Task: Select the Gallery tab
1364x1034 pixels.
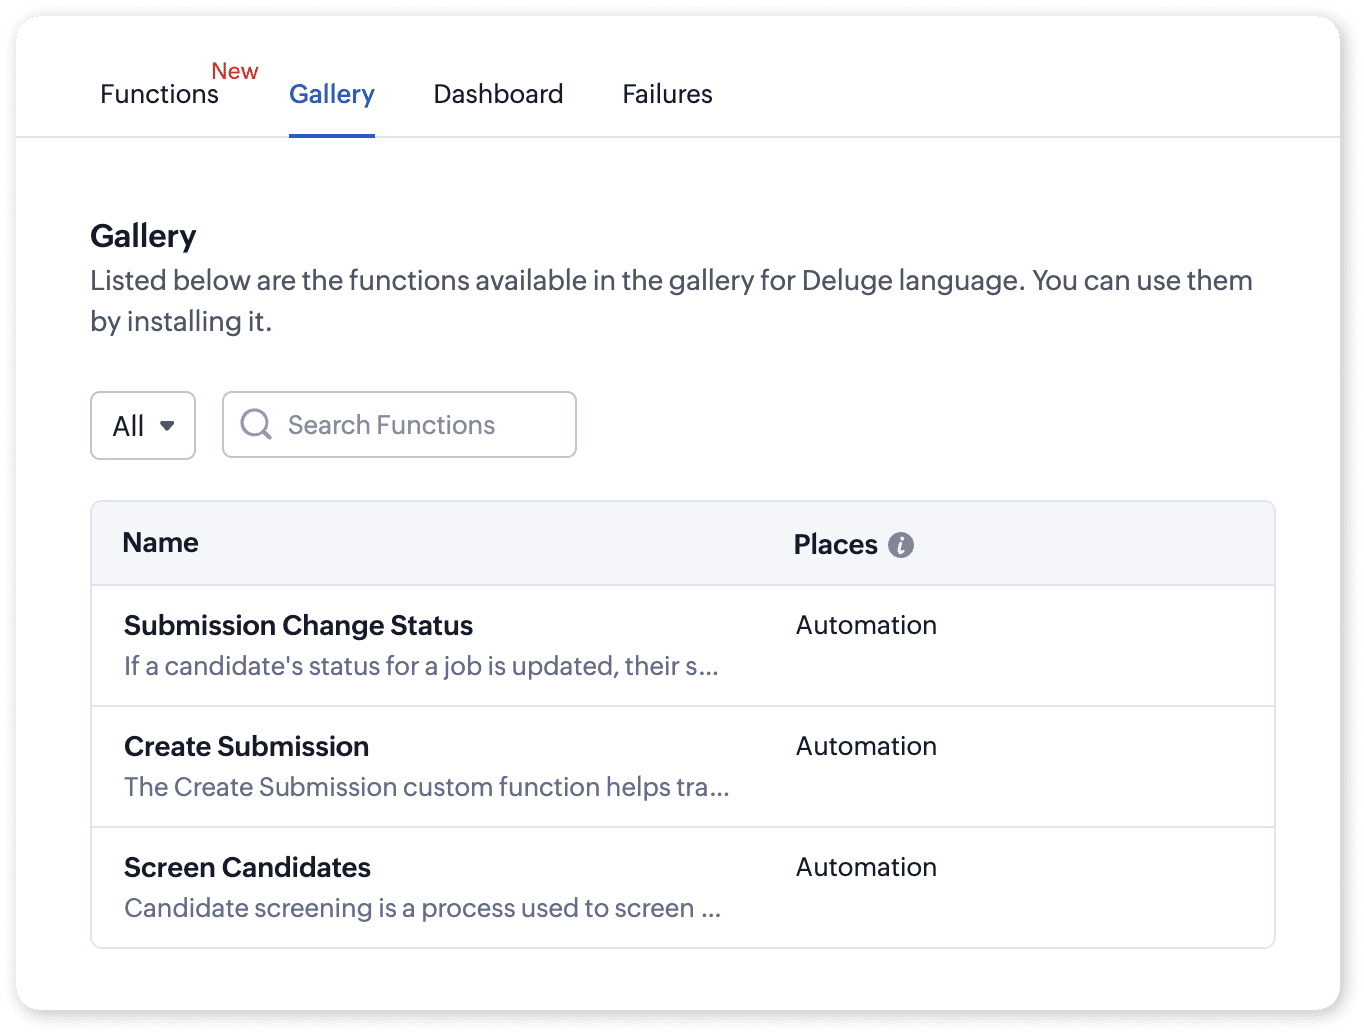Action: (x=332, y=94)
